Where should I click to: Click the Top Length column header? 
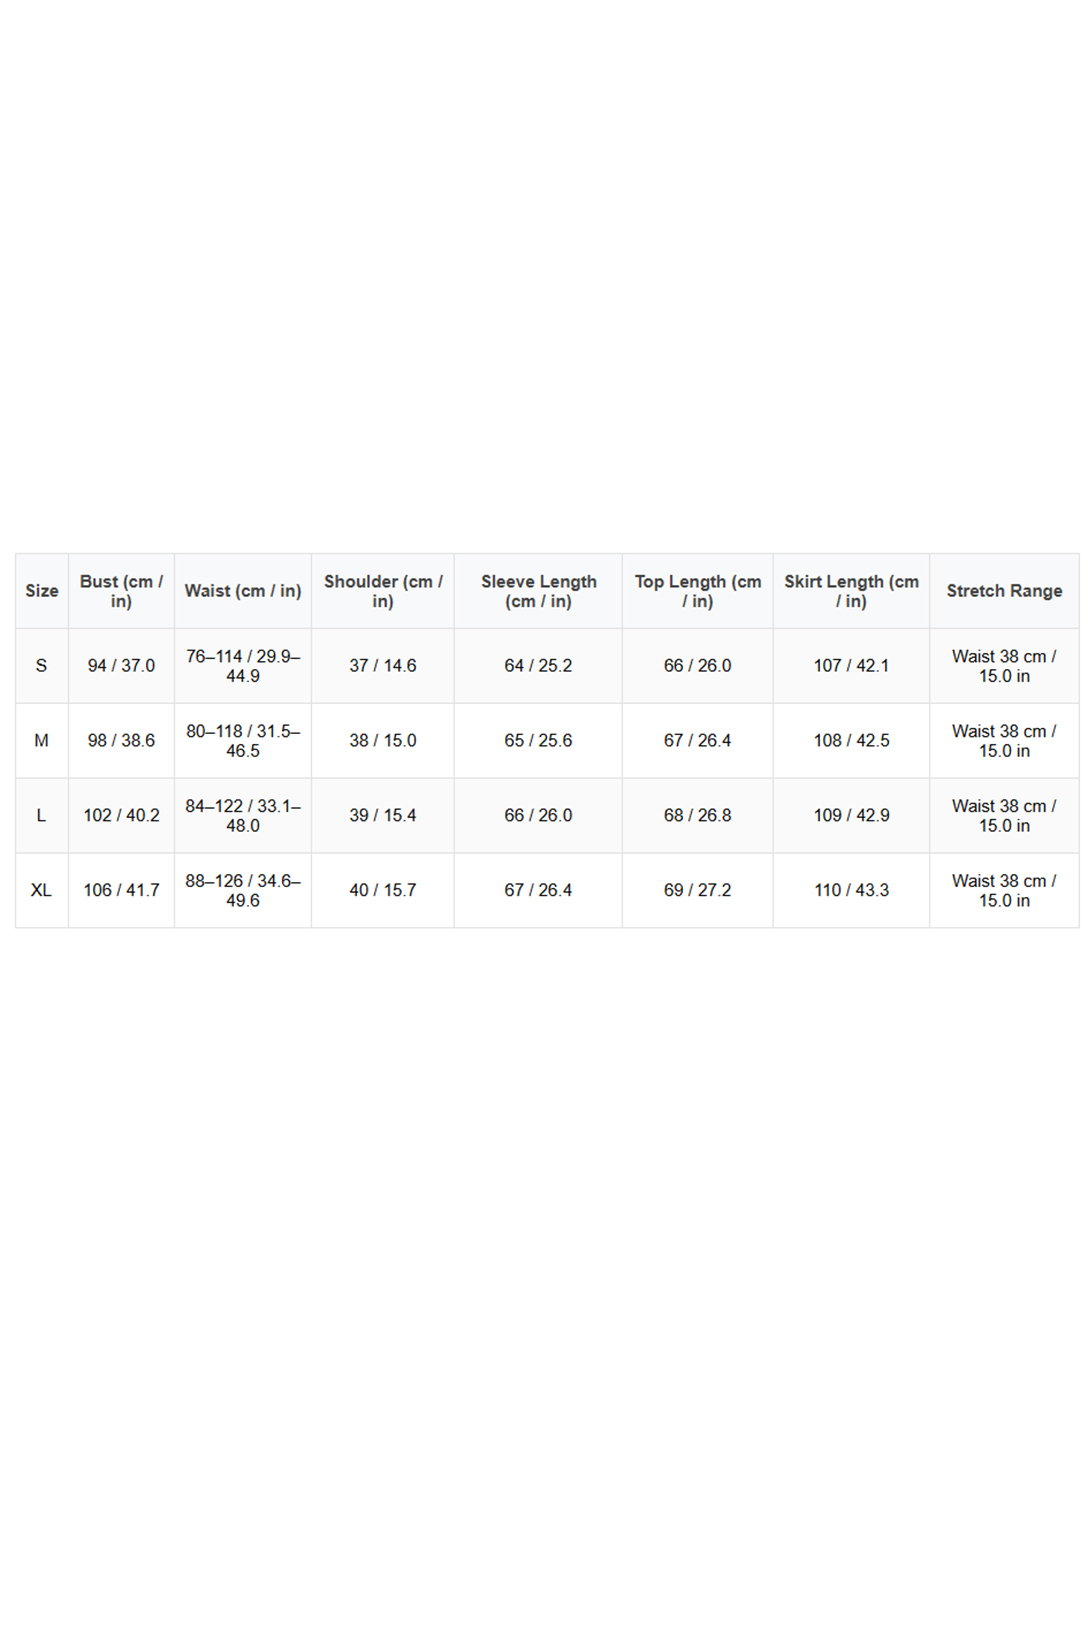[698, 591]
